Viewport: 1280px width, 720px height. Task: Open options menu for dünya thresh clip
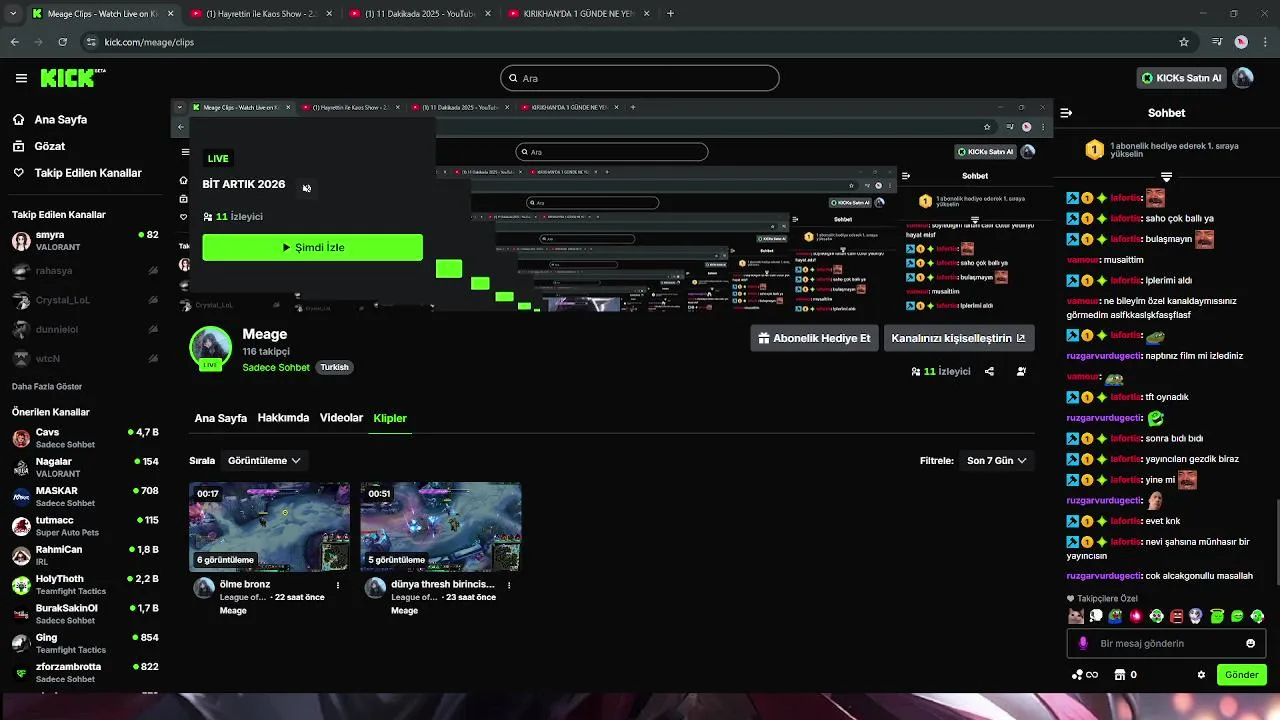509,585
